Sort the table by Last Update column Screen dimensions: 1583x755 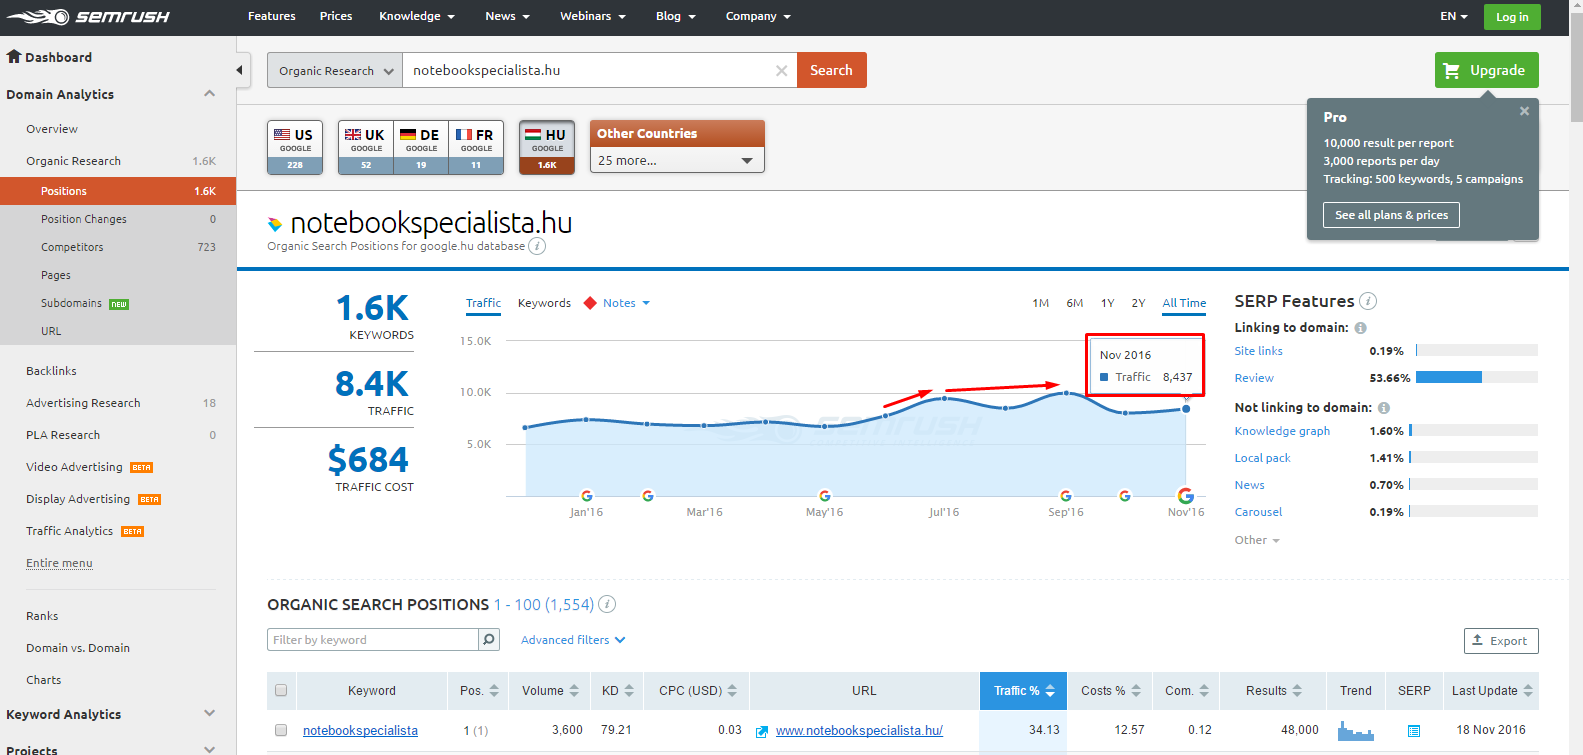[1491, 691]
